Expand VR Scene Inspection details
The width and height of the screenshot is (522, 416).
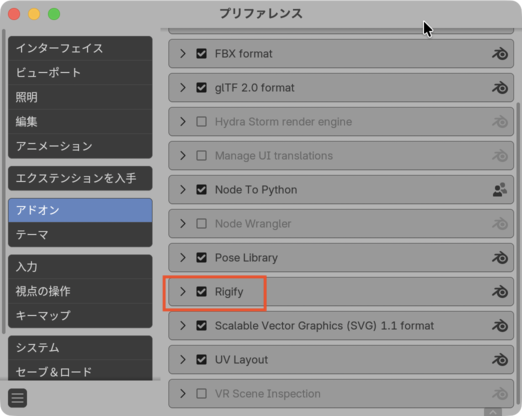point(183,394)
